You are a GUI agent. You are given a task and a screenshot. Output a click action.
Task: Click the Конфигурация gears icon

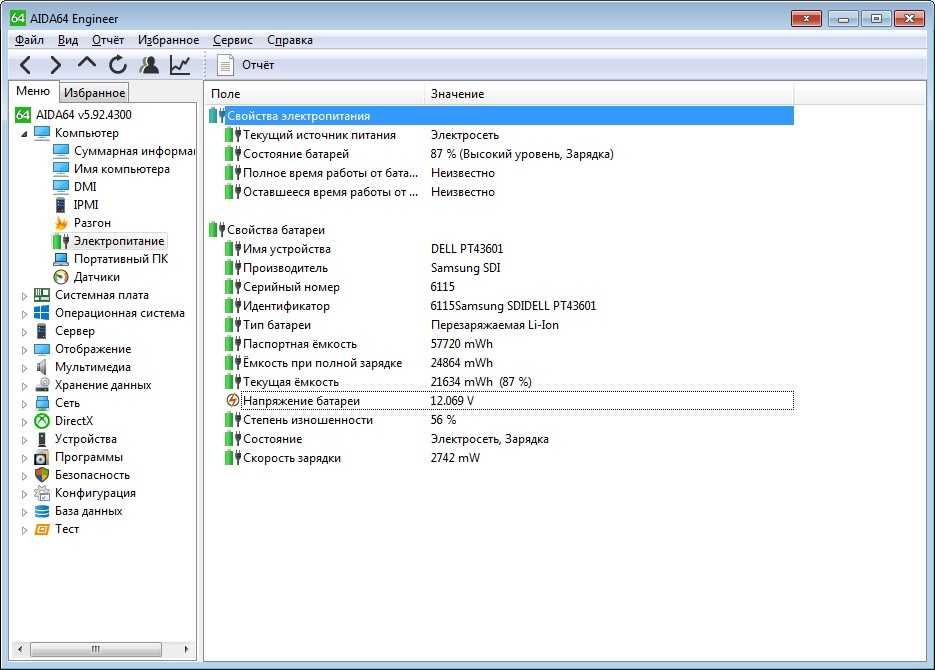[42, 493]
